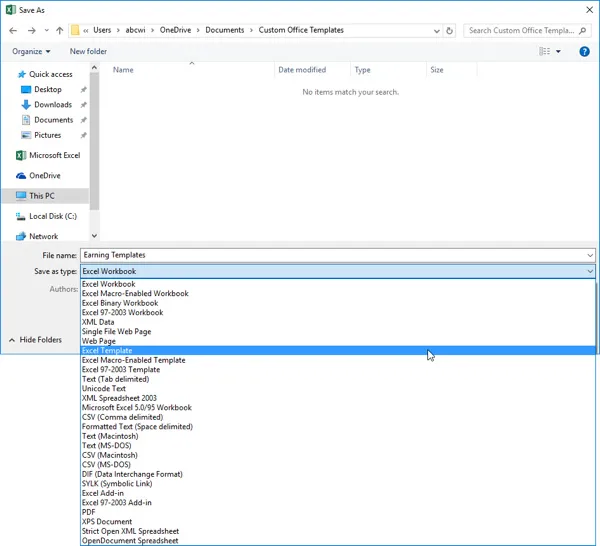Open the Help question mark icon
Screen dimensions: 600x546
click(584, 51)
